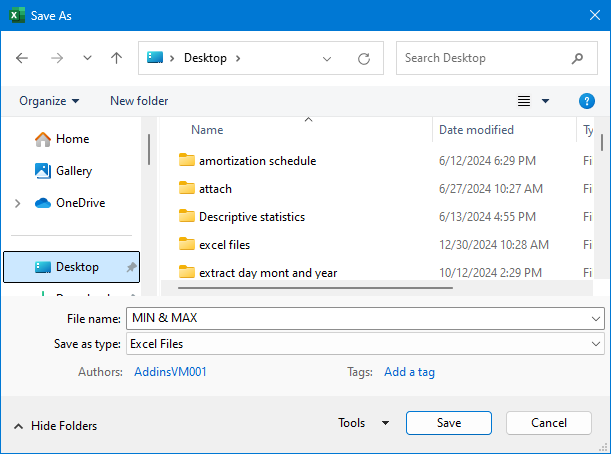Image resolution: width=611 pixels, height=454 pixels.
Task: Expand the OneDrive tree node
Action: point(17,203)
